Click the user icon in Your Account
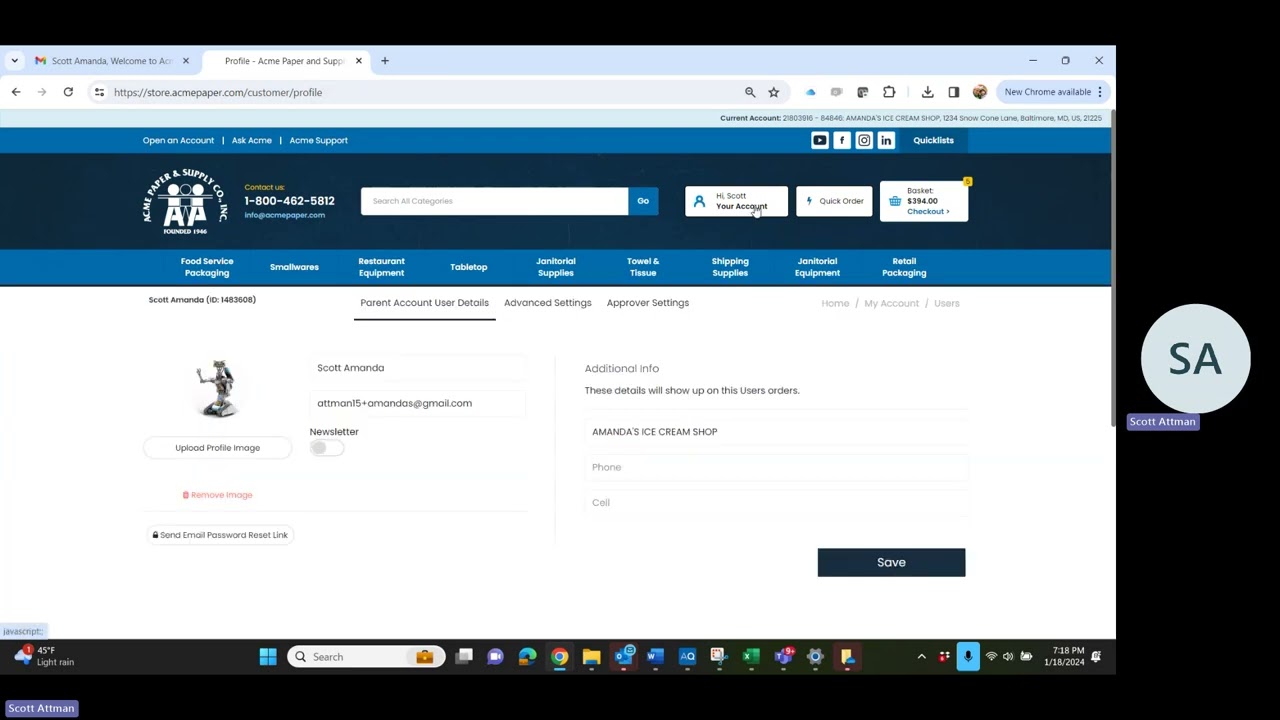The width and height of the screenshot is (1280, 720). pyautogui.click(x=699, y=201)
